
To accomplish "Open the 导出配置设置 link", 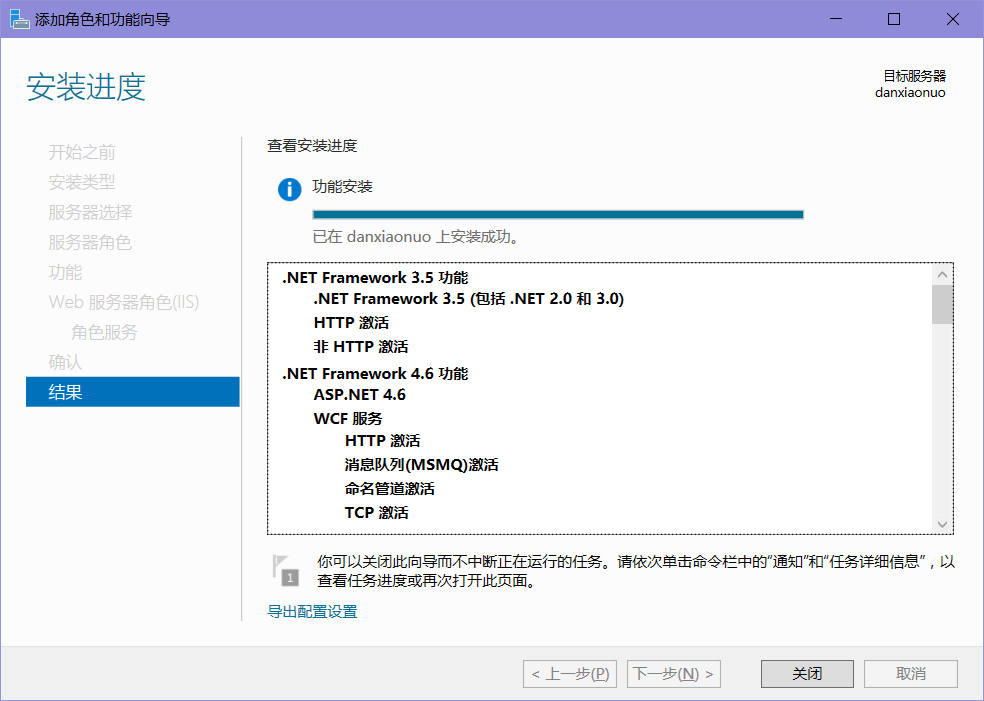I will 311,610.
